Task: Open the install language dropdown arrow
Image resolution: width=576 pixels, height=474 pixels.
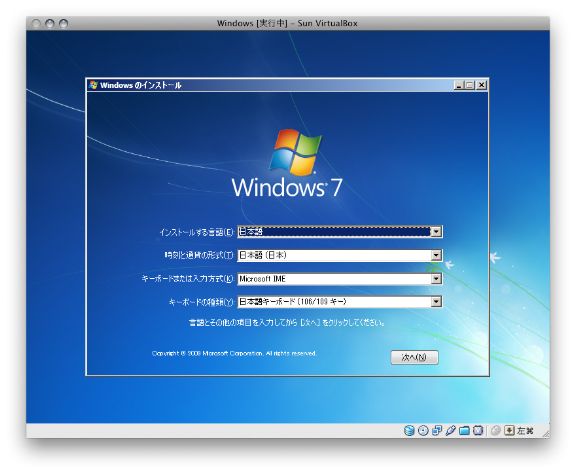Action: coord(436,232)
